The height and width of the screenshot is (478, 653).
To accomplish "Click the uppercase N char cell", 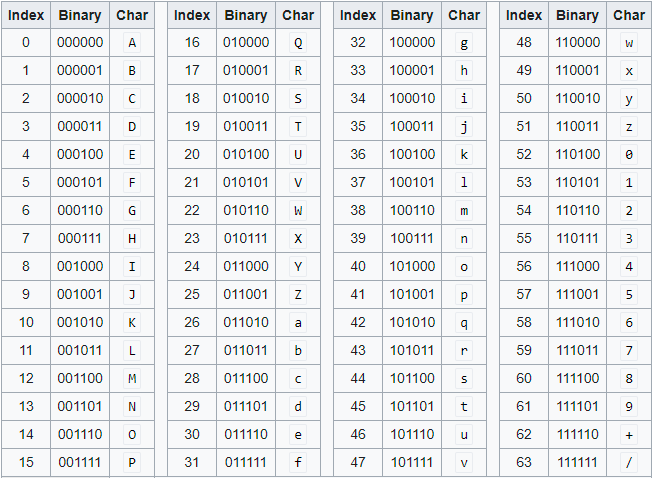I will (x=132, y=406).
